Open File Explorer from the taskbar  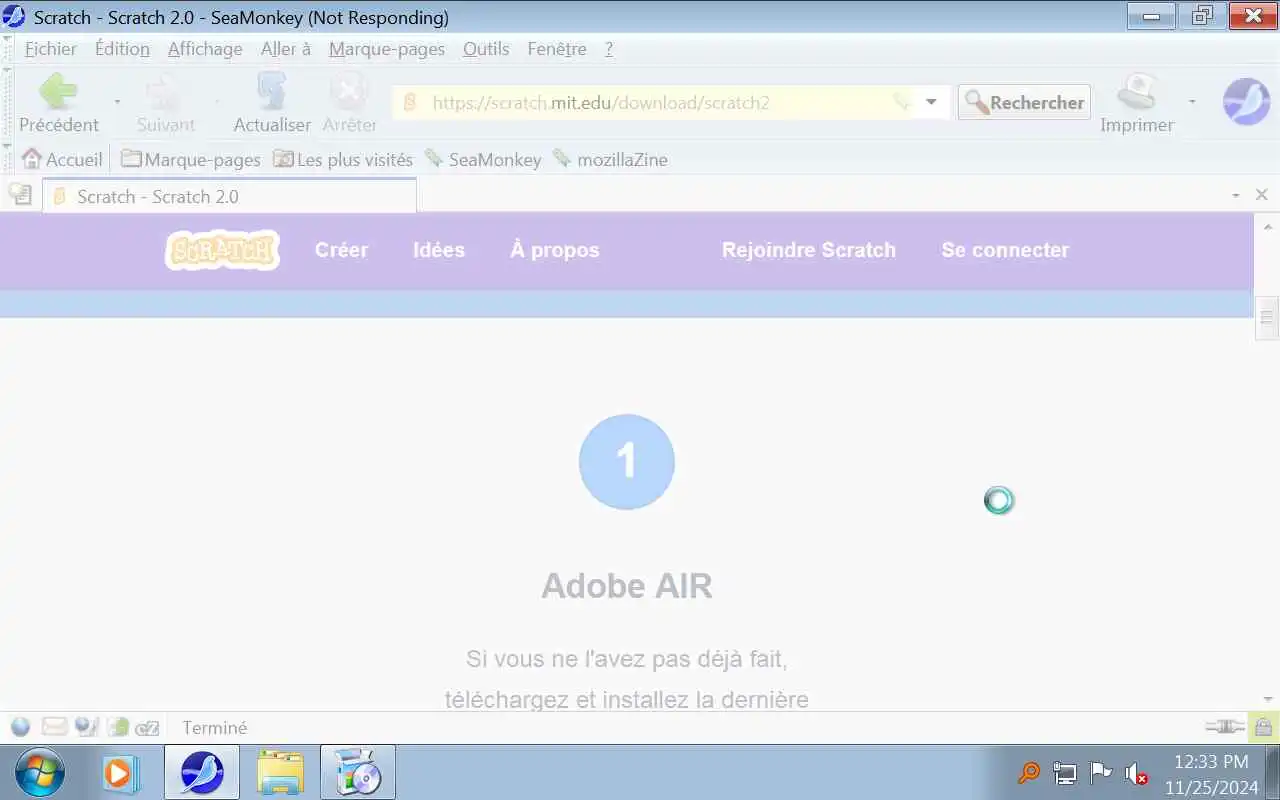(280, 773)
